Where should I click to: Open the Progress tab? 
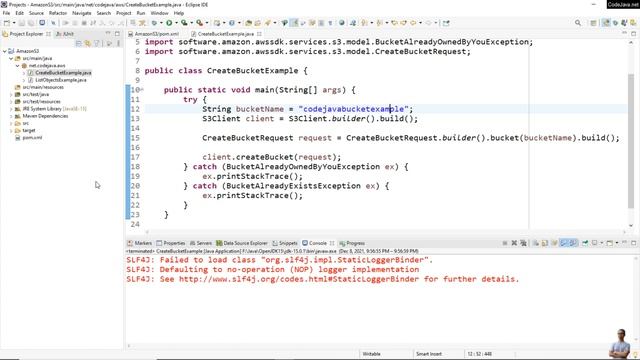[x=352, y=243]
